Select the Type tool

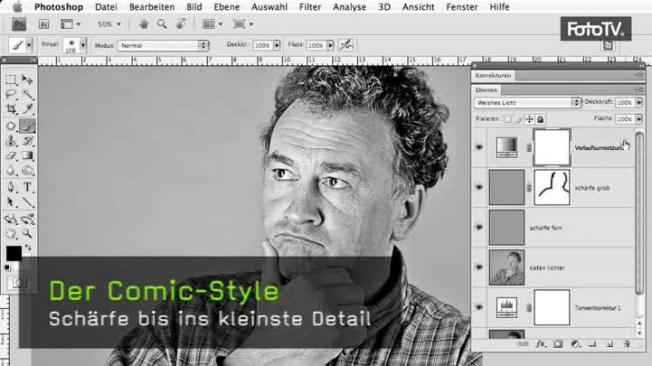27,187
